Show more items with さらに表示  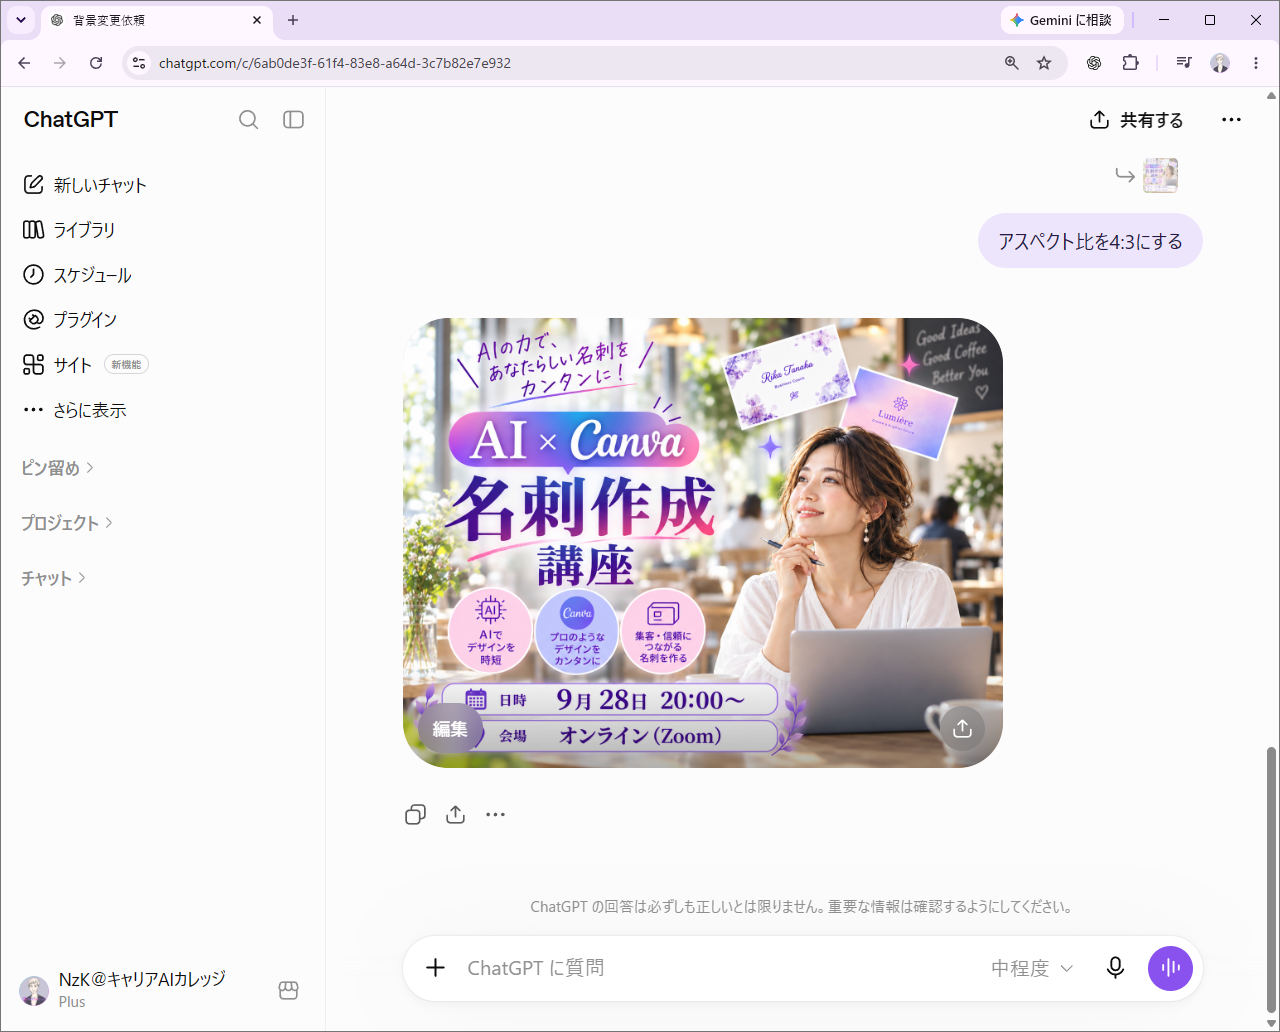75,410
